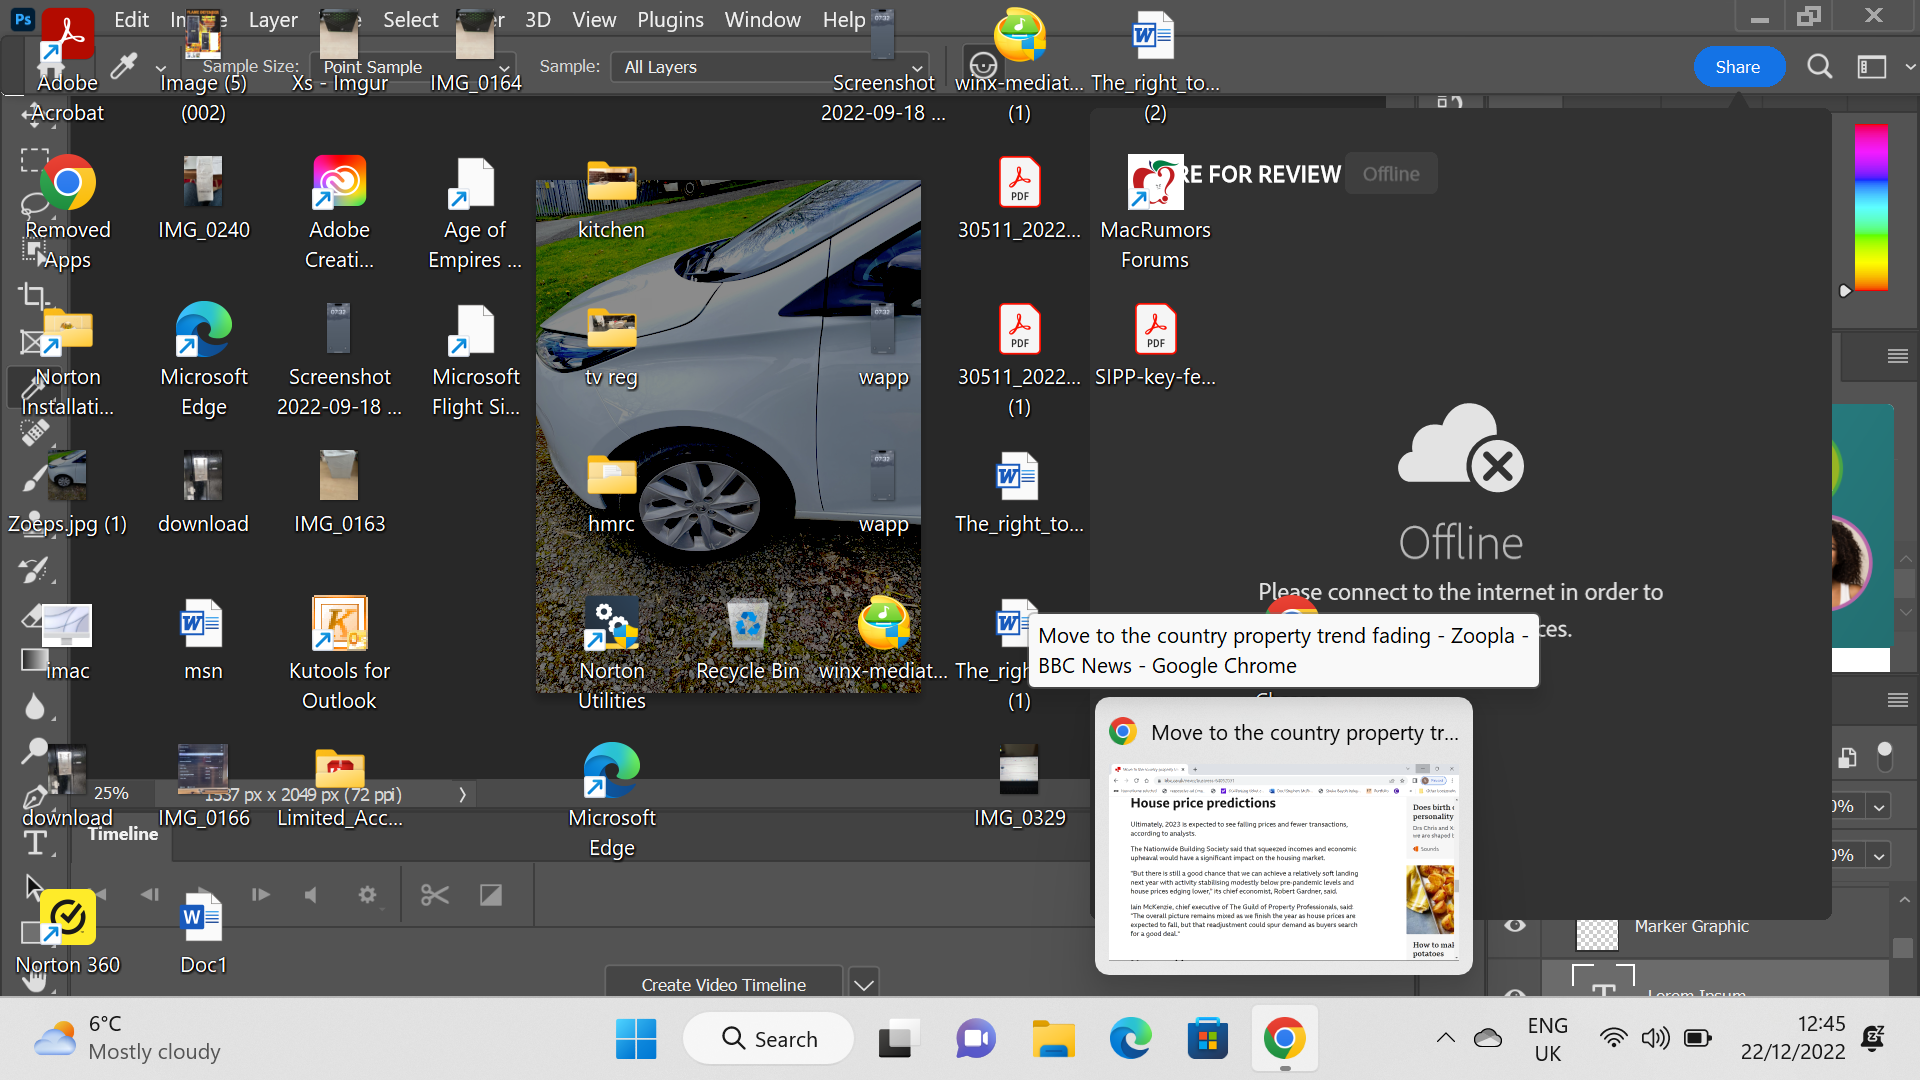
Task: Open the Chrome window preview thumbnail
Action: tap(1284, 862)
